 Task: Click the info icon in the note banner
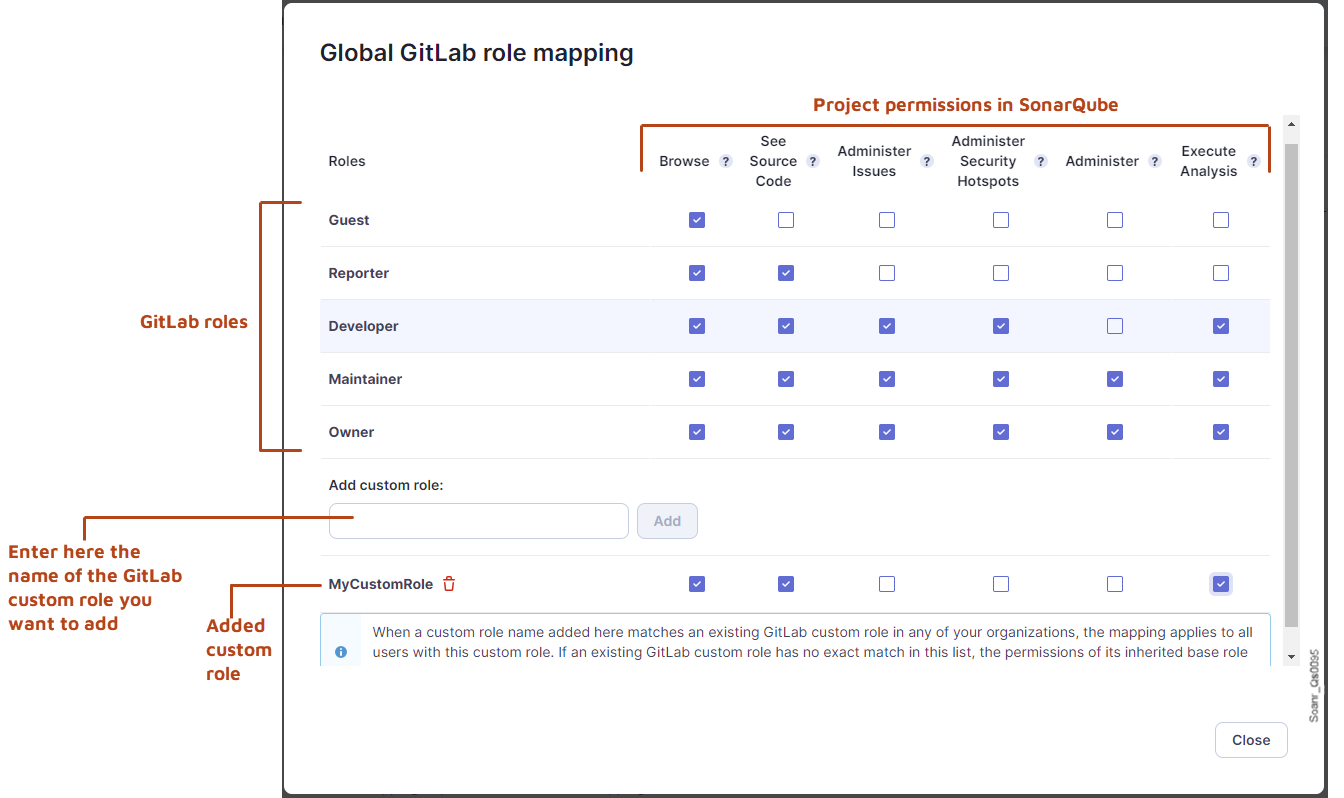tap(341, 651)
